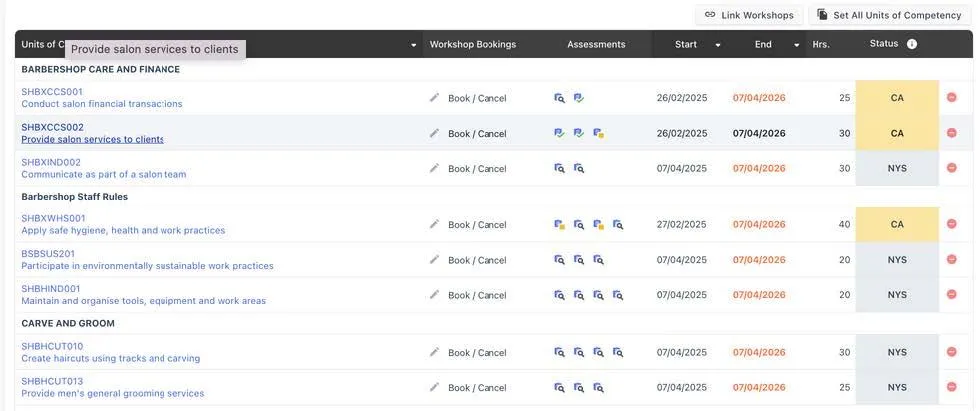Open second assessment icon for SHBHIND001
Screen dimensions: 979x411
579,295
